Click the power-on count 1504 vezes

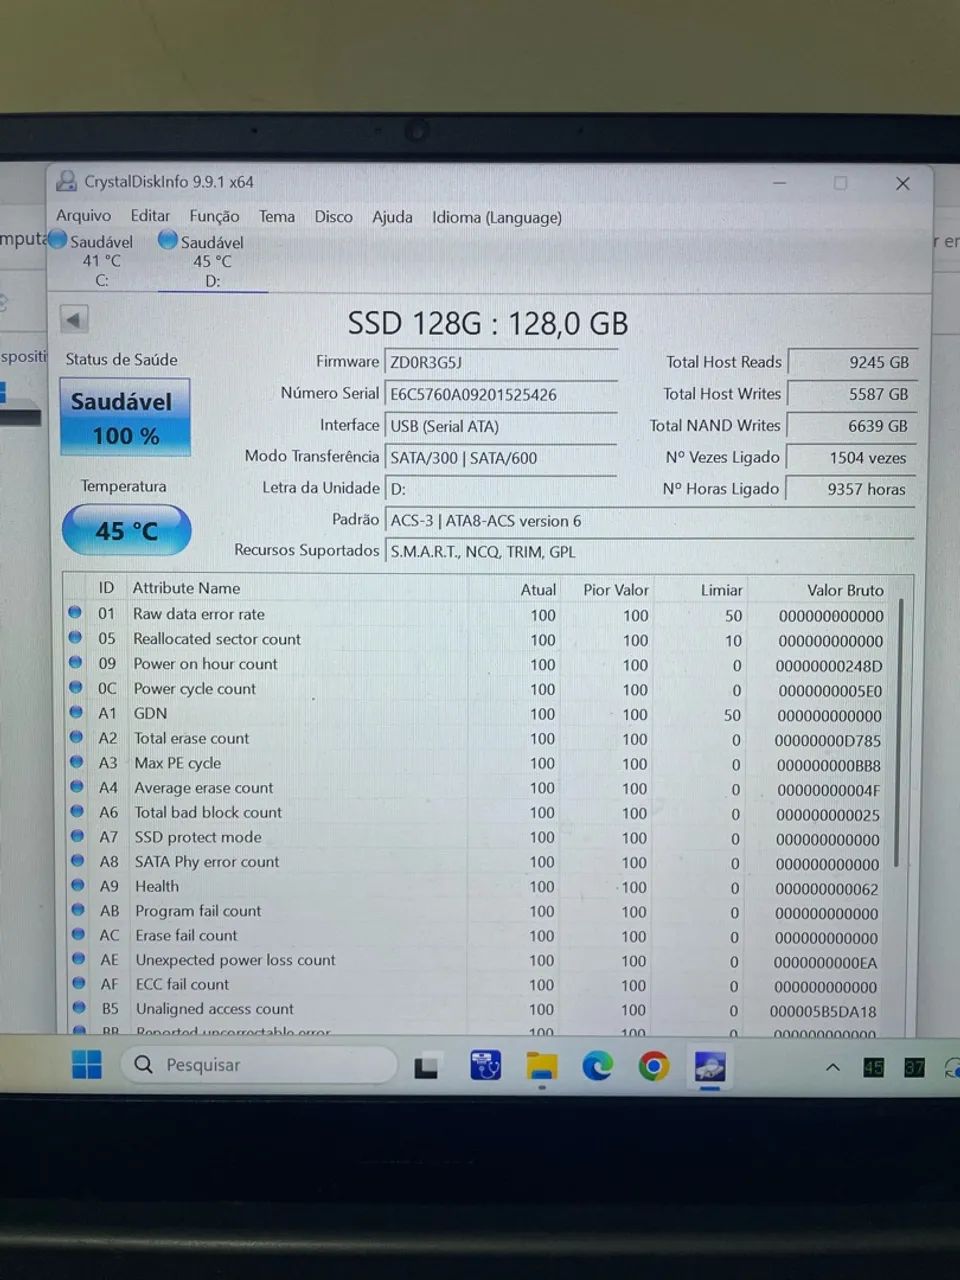[x=852, y=458]
